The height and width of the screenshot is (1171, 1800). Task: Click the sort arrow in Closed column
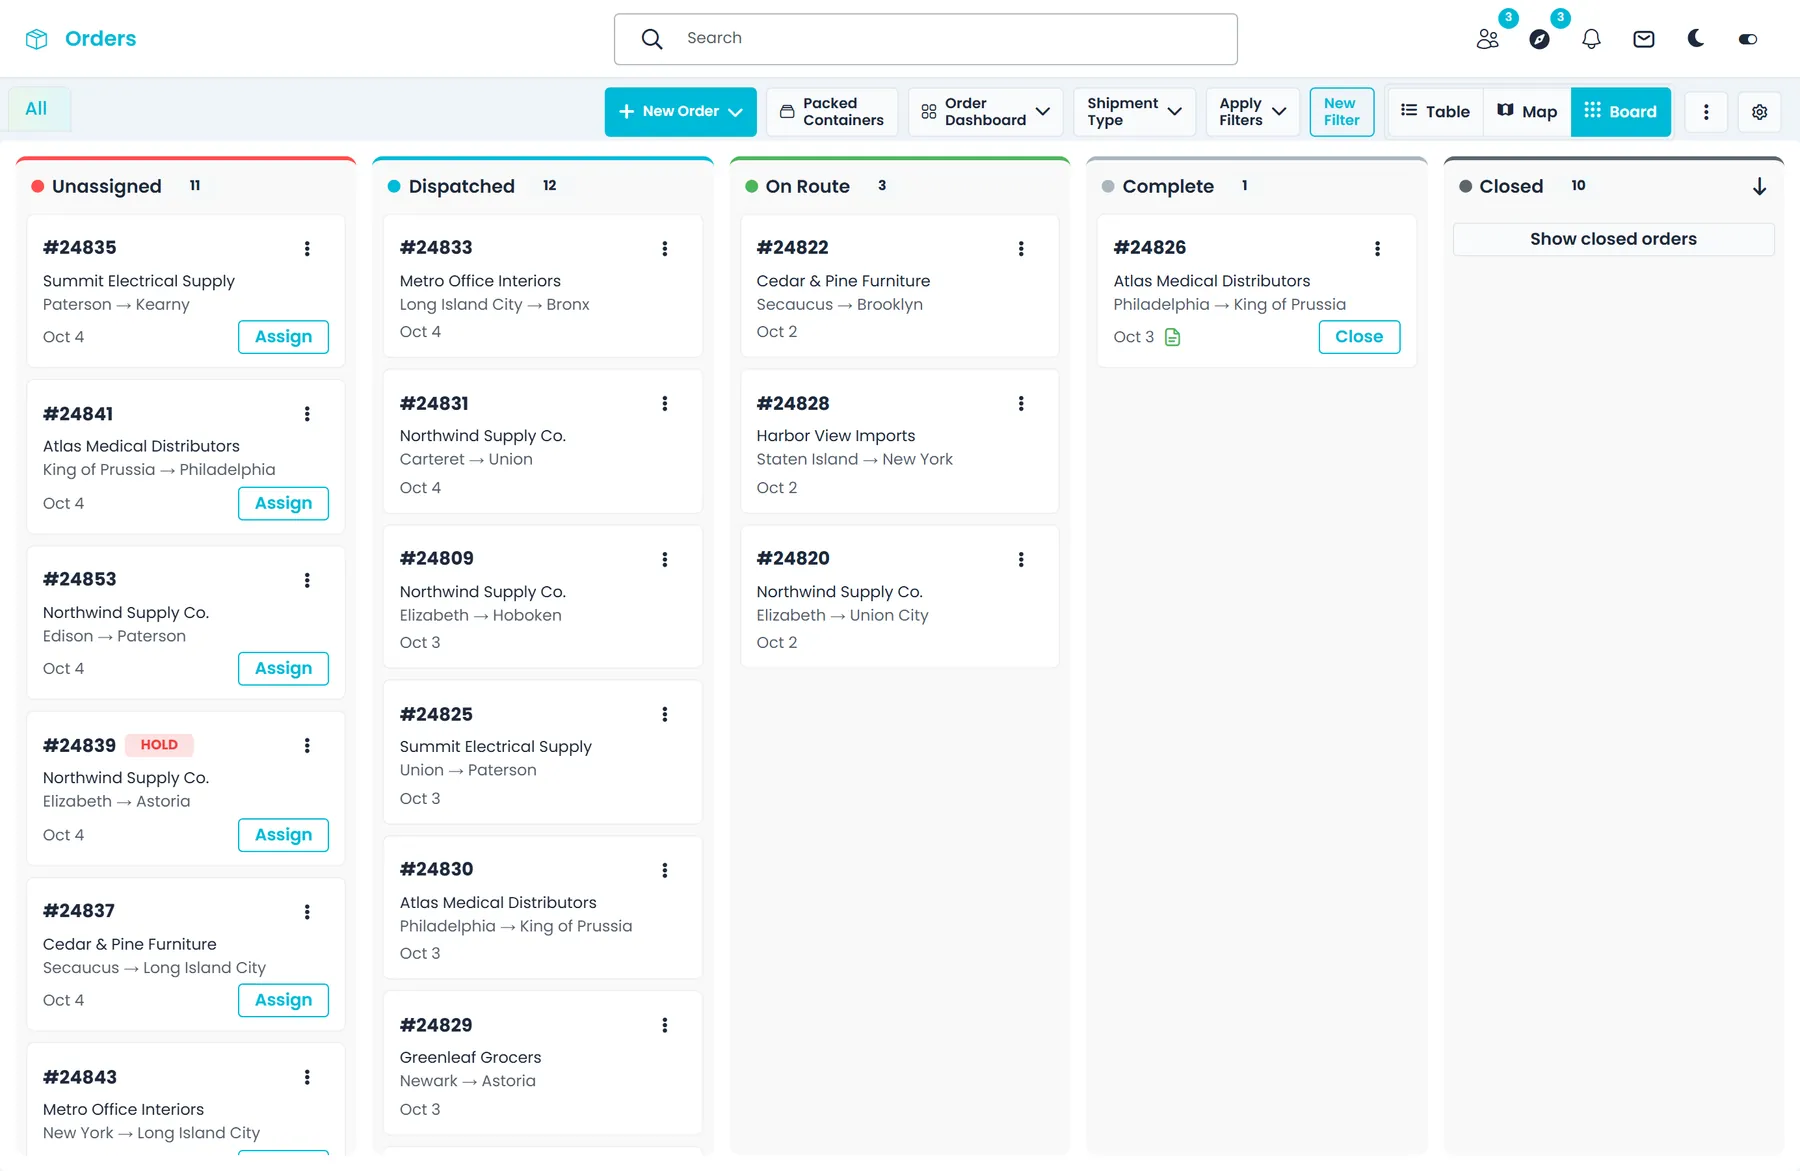point(1760,187)
